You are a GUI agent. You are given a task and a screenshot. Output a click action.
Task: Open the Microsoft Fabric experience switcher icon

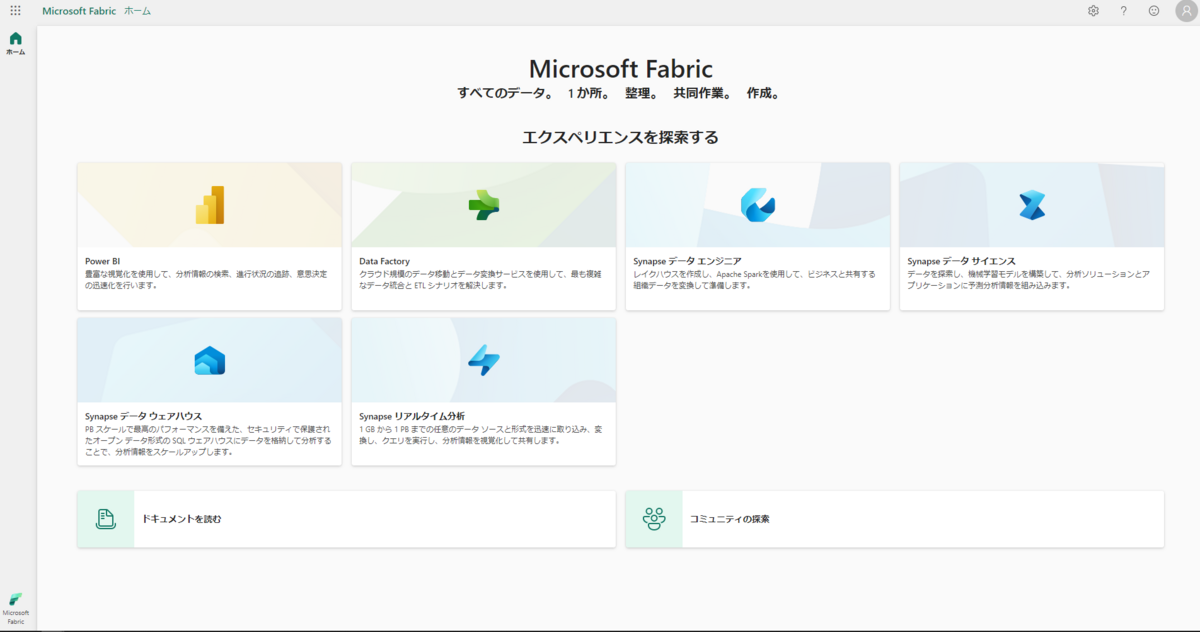coord(16,607)
